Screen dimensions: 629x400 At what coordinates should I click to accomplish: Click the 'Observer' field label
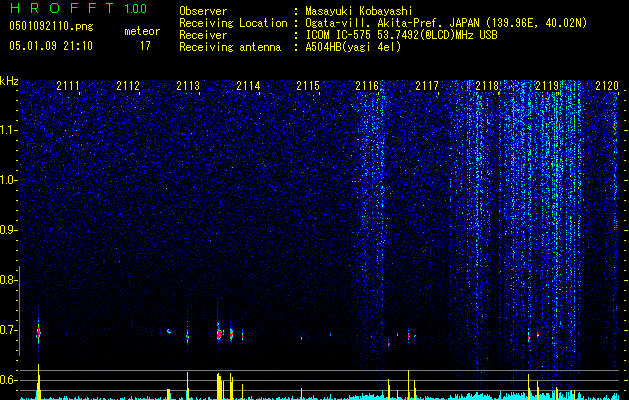tap(203, 11)
